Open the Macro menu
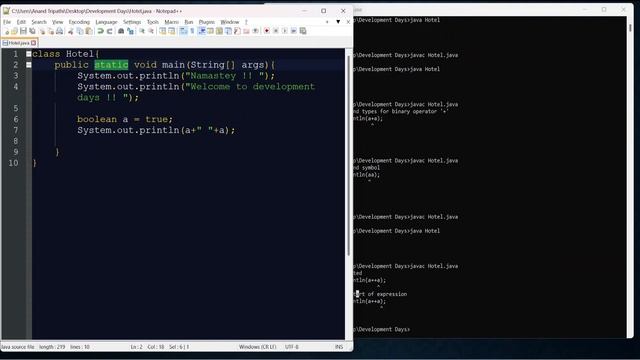Screen dimensions: 640x360 click(171, 22)
